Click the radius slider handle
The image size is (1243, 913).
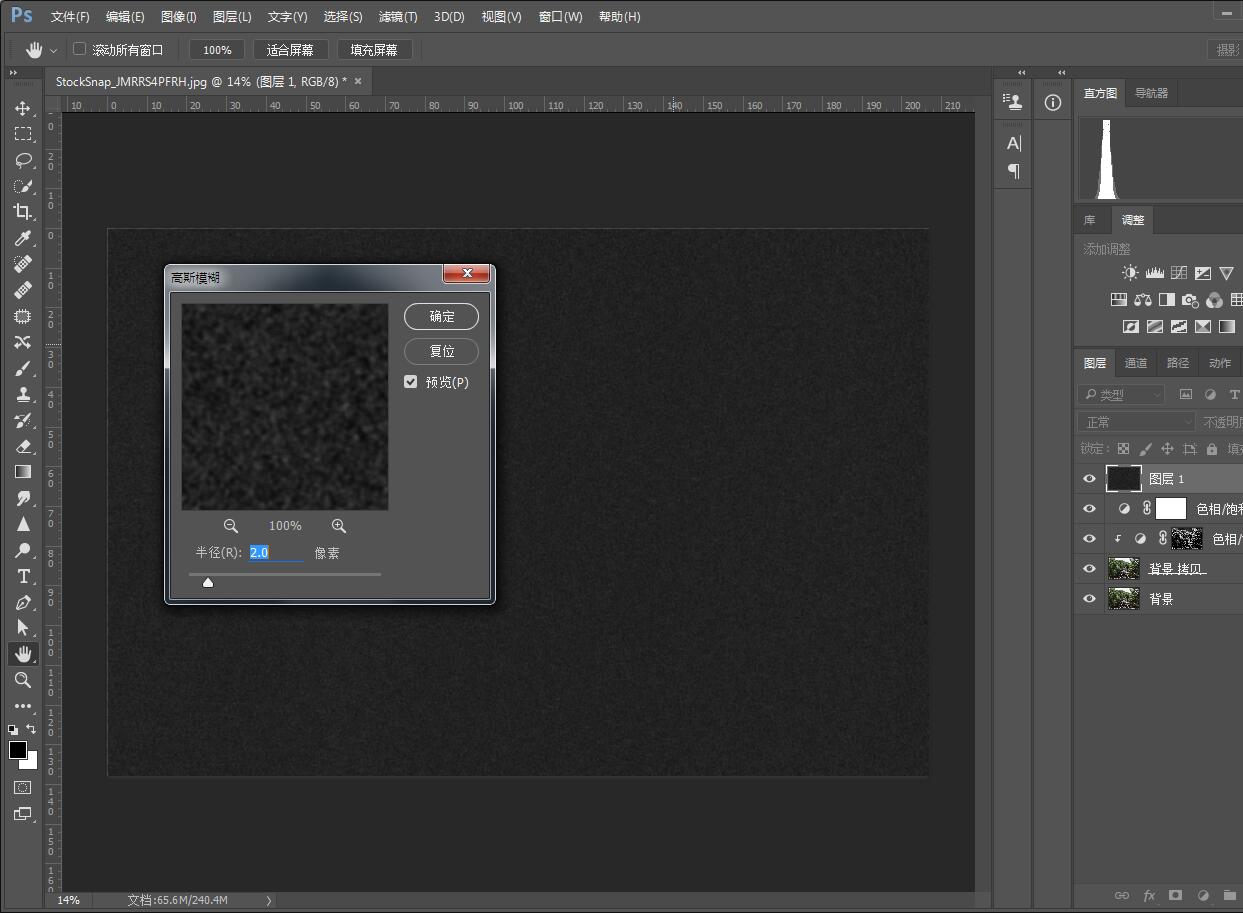click(208, 582)
